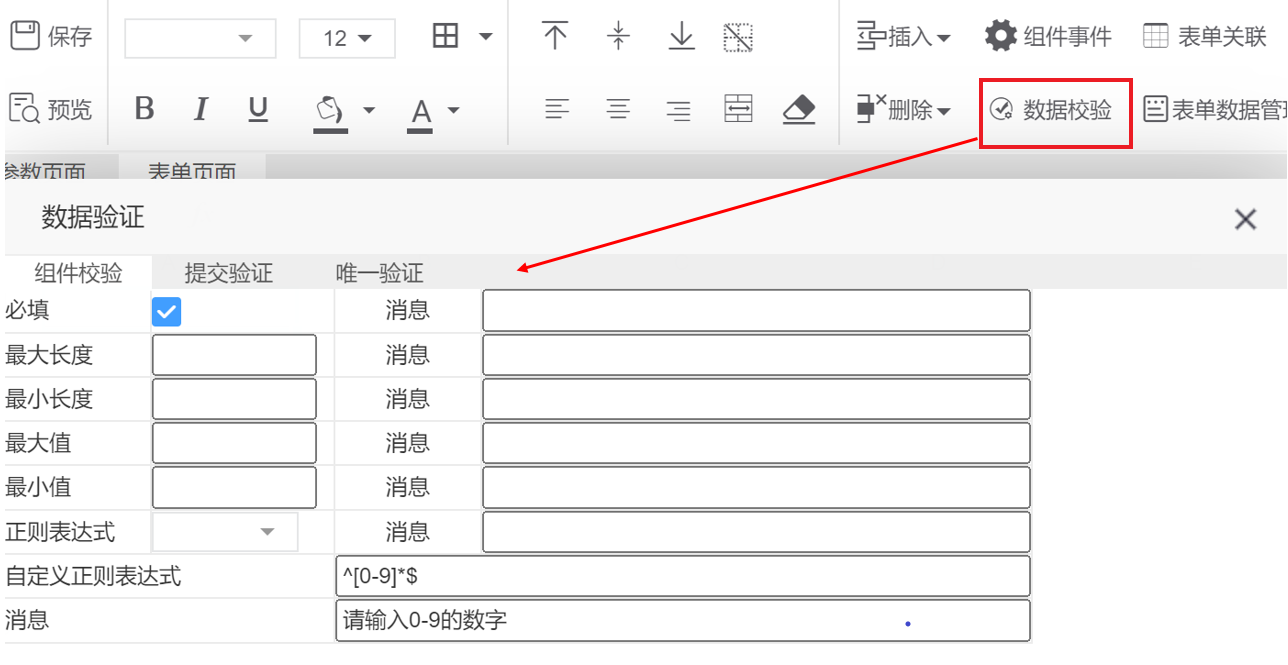Click the 数据验证 dialog title
The image size is (1288, 665).
(x=93, y=217)
